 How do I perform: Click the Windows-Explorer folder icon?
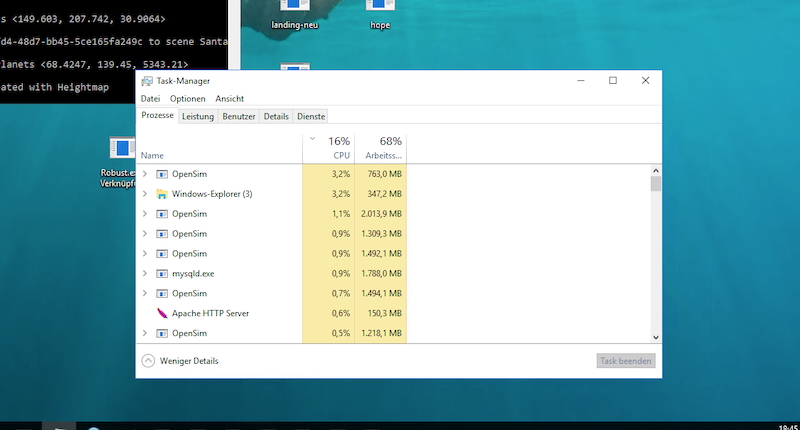point(162,194)
